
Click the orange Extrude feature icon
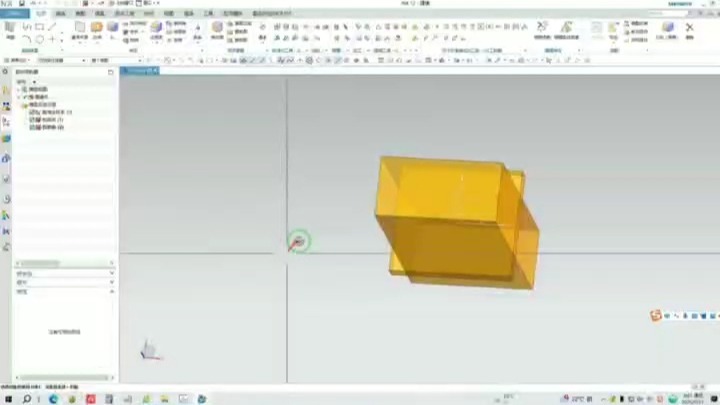tap(97, 28)
